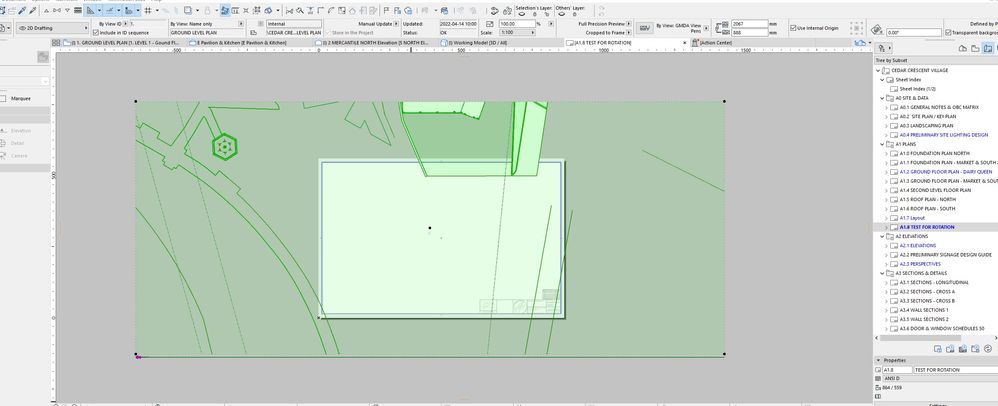The image size is (998, 406).
Task: Collapse the A0 SITE & DATA subset
Action: click(882, 99)
